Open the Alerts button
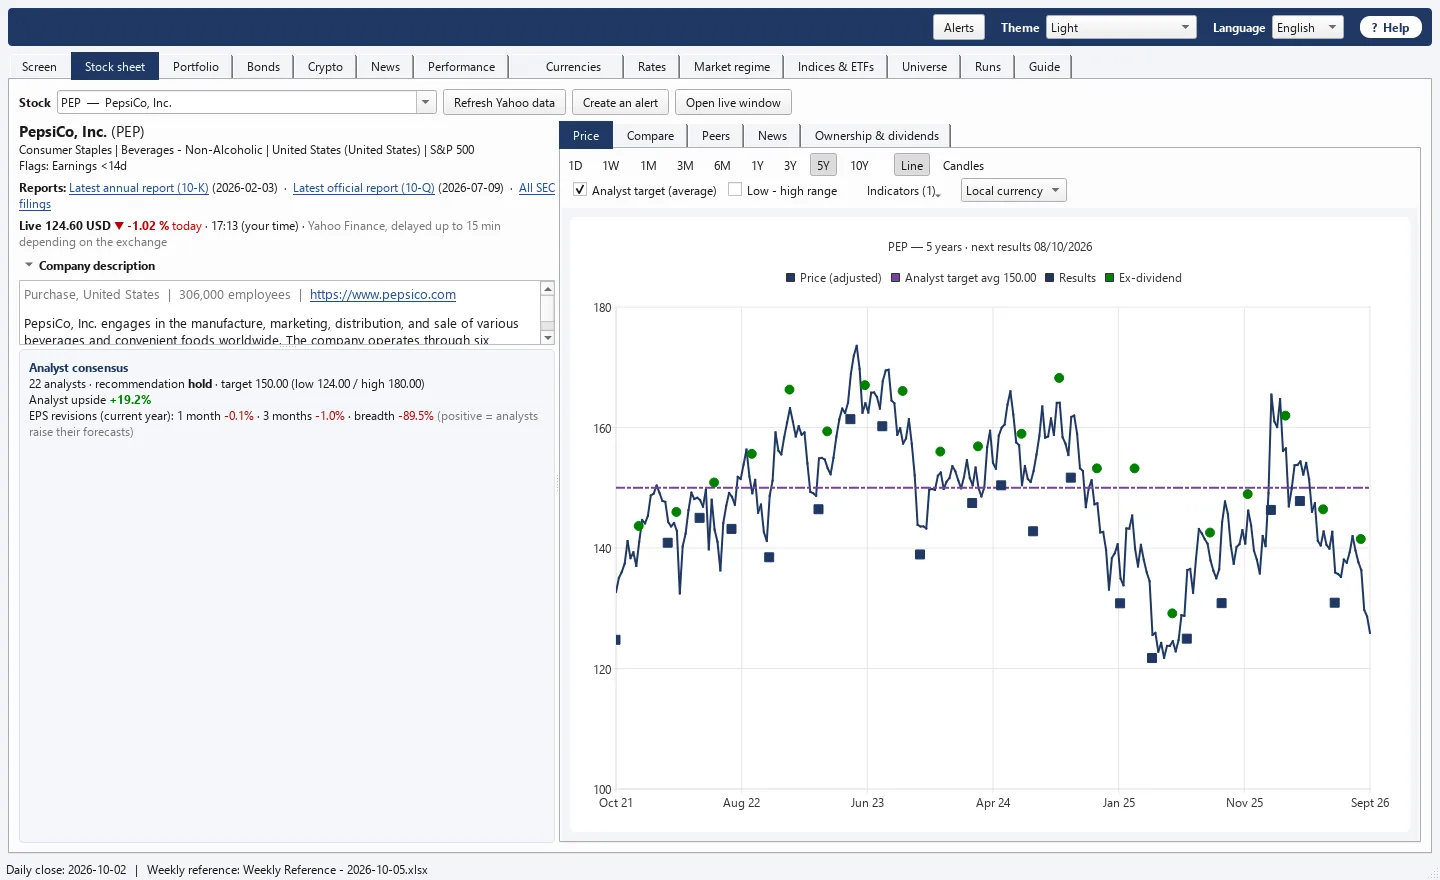This screenshot has width=1440, height=880. tap(959, 28)
